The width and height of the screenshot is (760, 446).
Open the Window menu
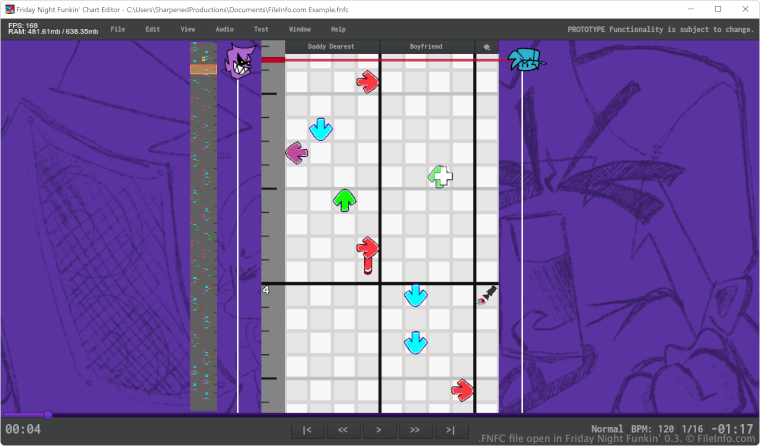click(x=299, y=29)
